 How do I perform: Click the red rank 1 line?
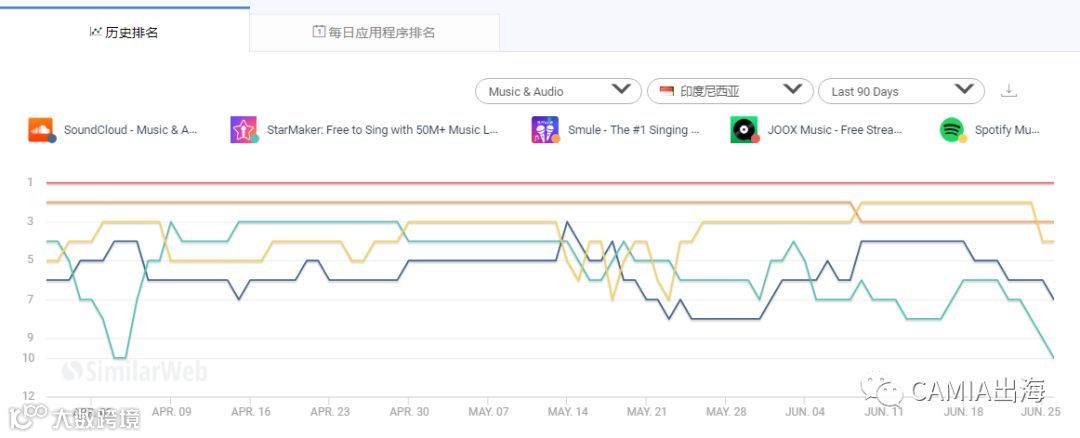550,183
